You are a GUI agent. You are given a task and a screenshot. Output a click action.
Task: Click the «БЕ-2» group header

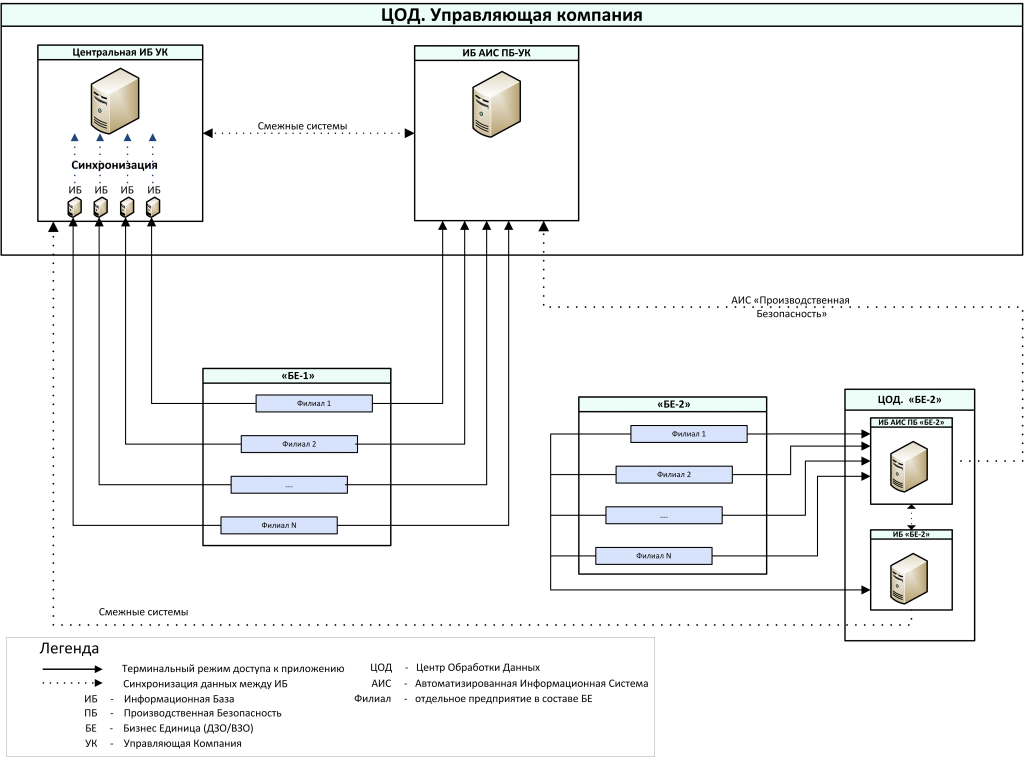[x=673, y=405]
